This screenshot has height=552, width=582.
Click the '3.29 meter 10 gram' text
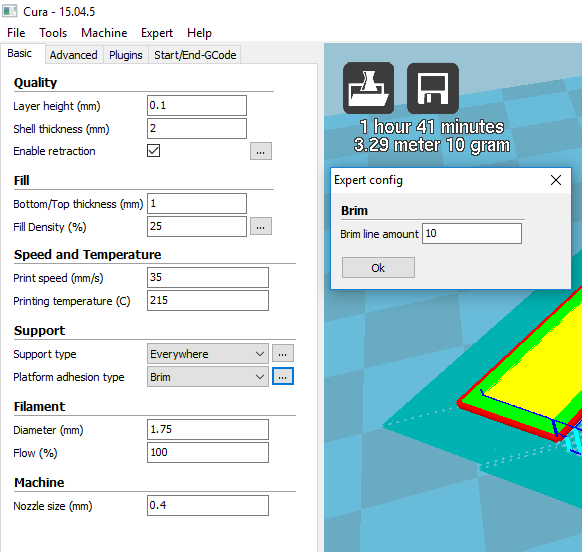click(432, 145)
